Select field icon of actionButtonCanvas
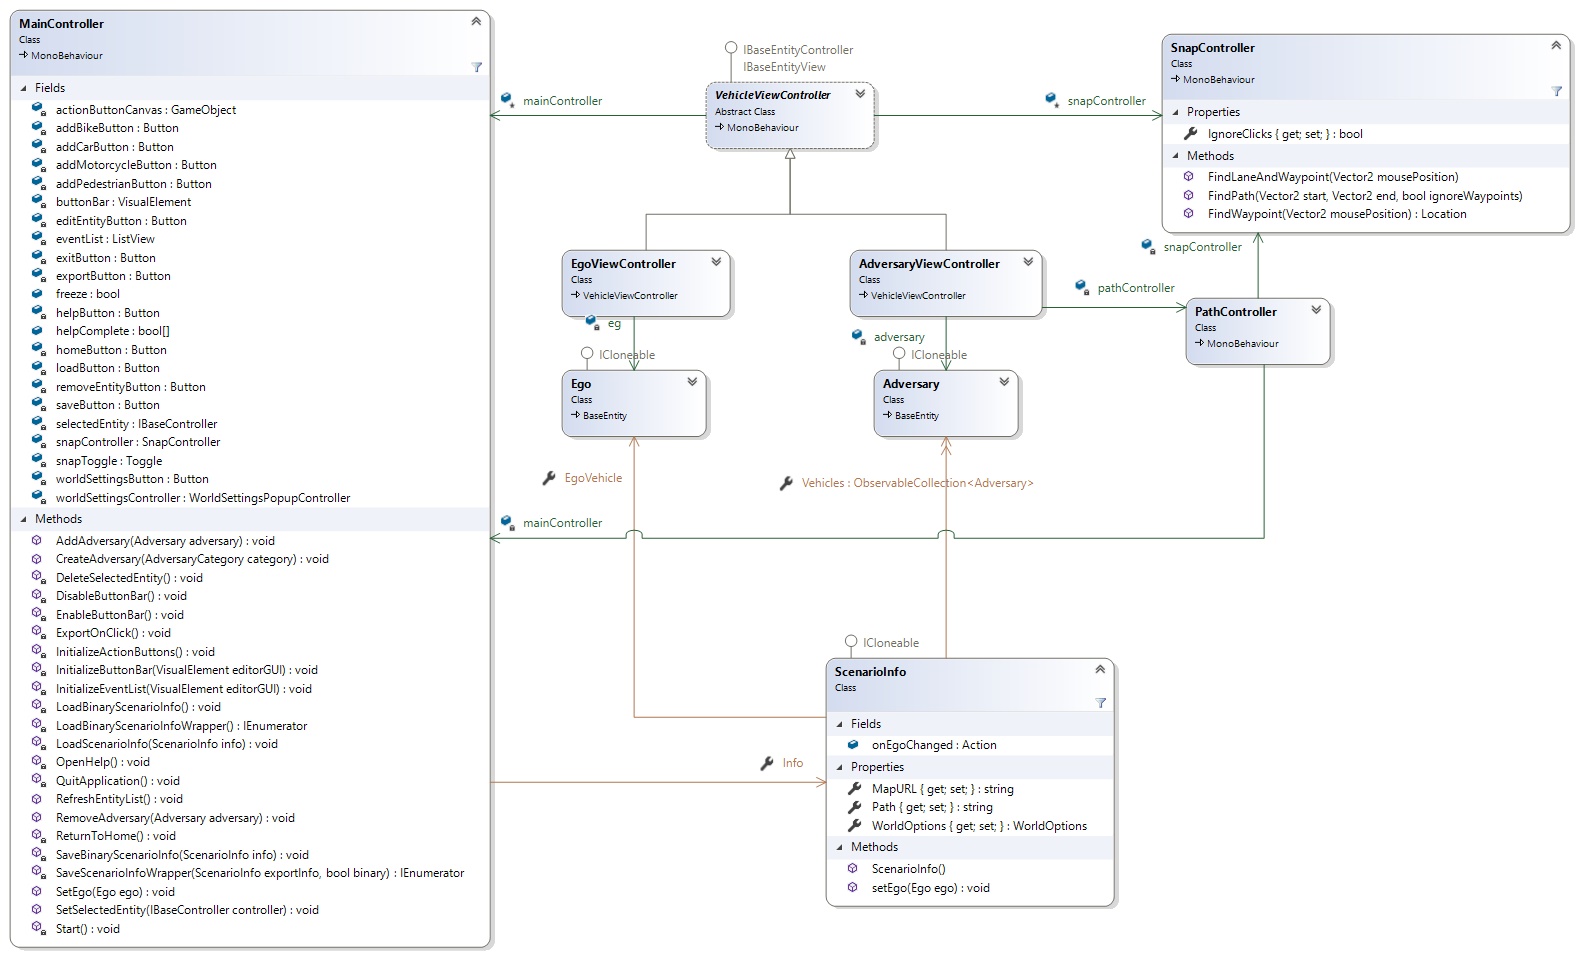 click(x=38, y=109)
